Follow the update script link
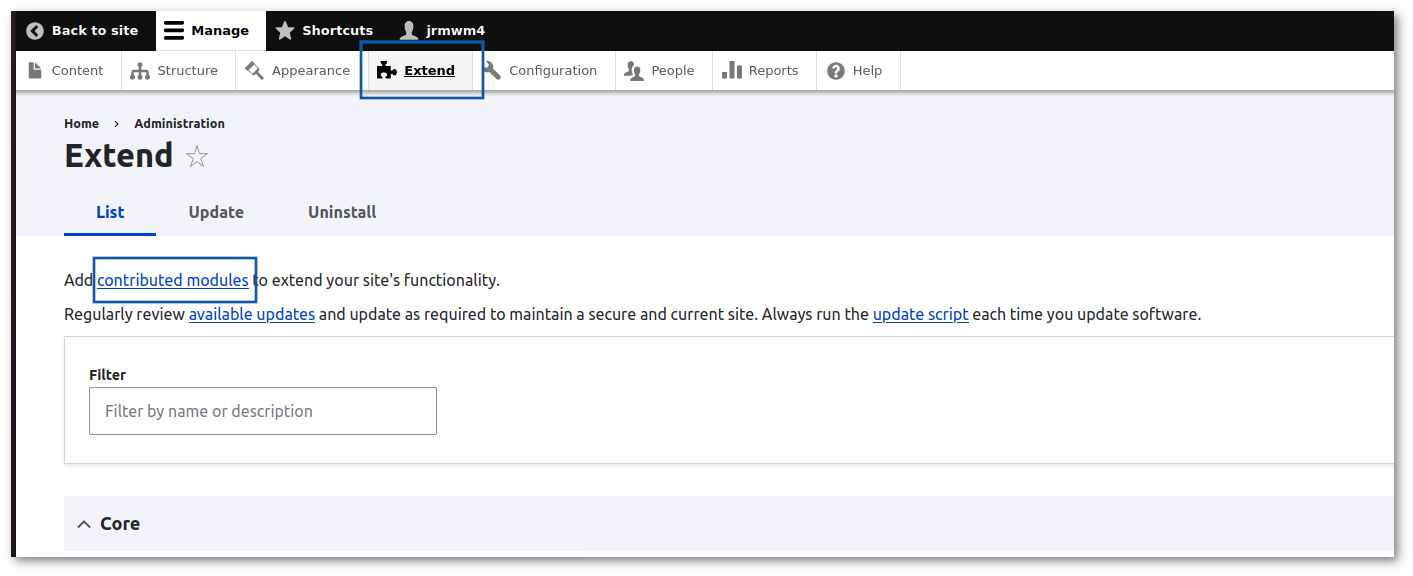This screenshot has width=1413, height=576. click(x=921, y=314)
